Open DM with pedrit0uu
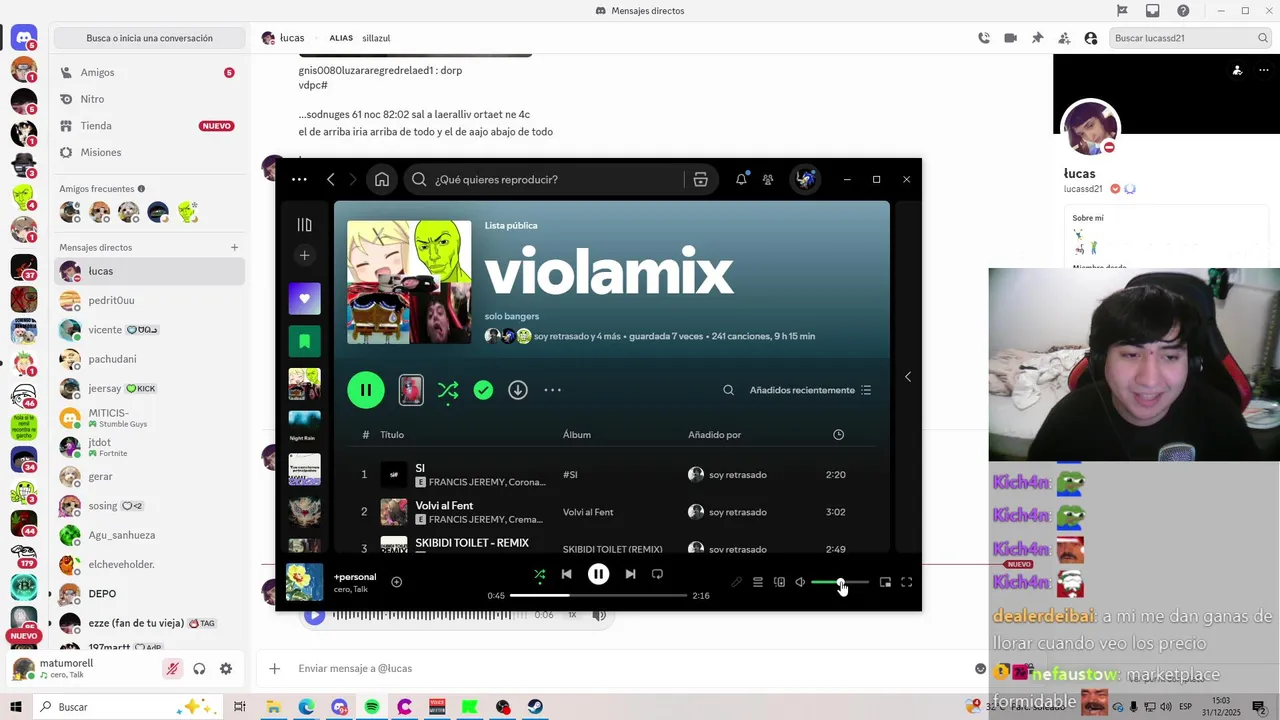The width and height of the screenshot is (1280, 720). tap(149, 300)
